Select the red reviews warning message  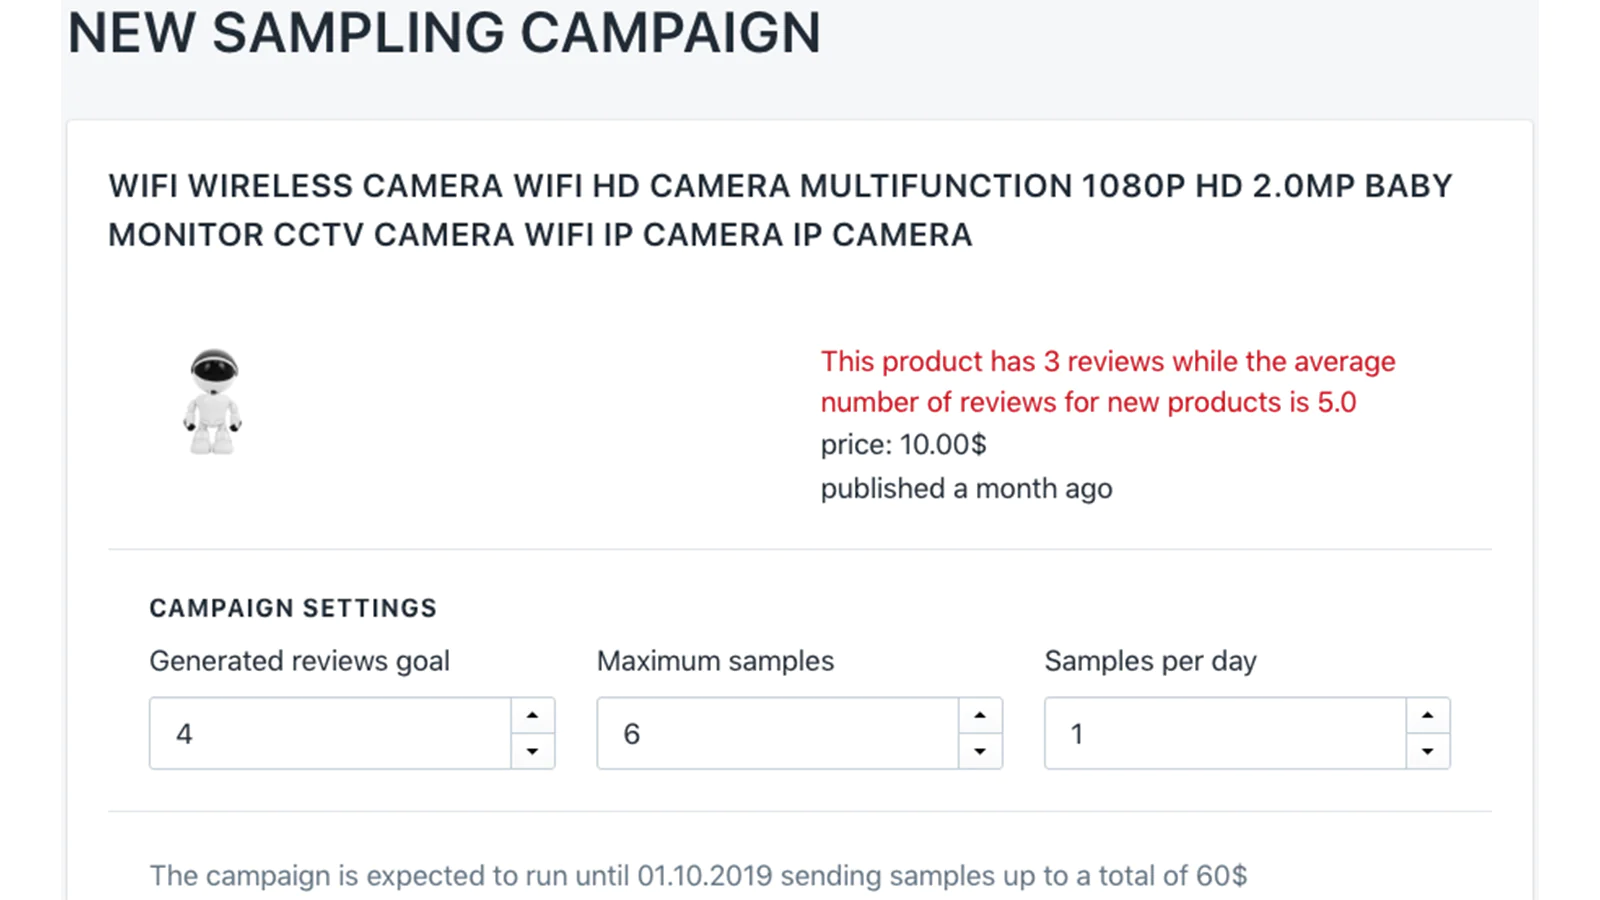coord(1108,382)
